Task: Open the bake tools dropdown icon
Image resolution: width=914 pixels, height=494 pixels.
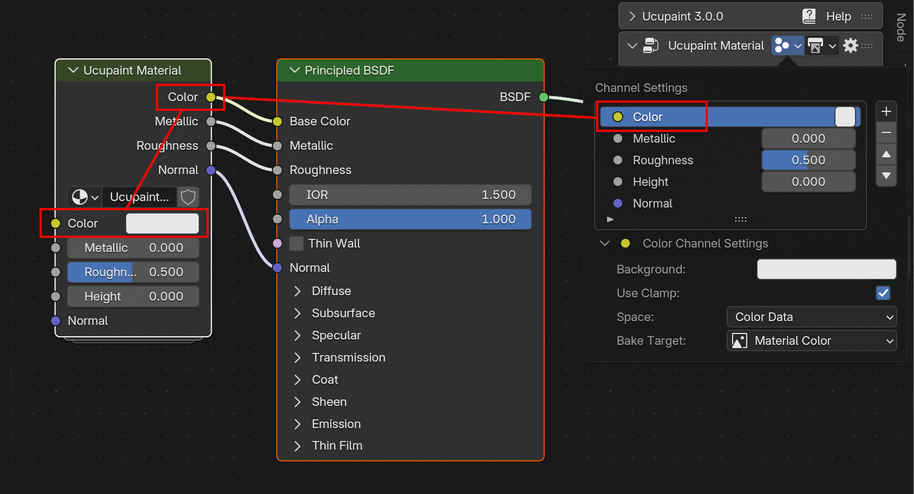Action: (822, 45)
